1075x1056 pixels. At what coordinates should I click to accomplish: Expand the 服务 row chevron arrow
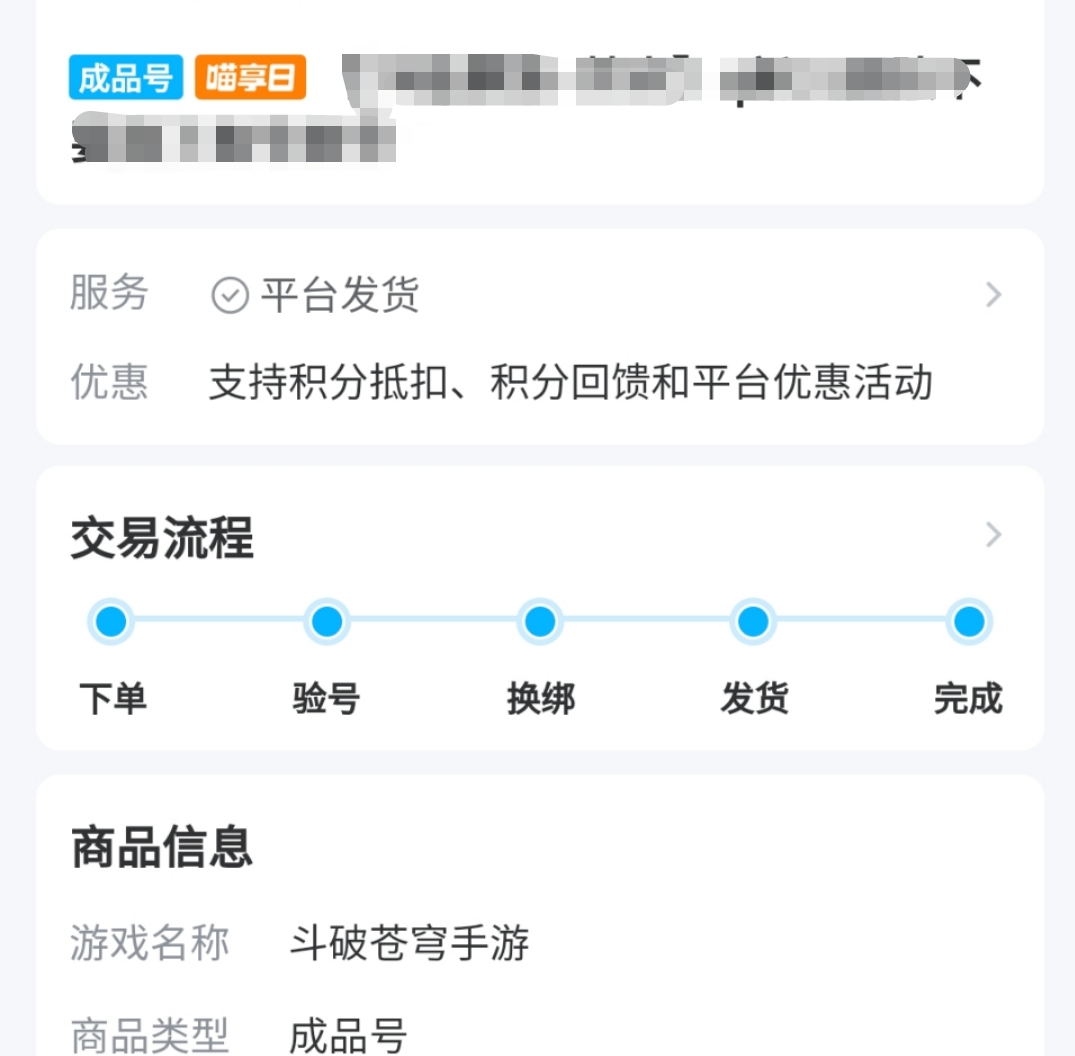tap(993, 295)
